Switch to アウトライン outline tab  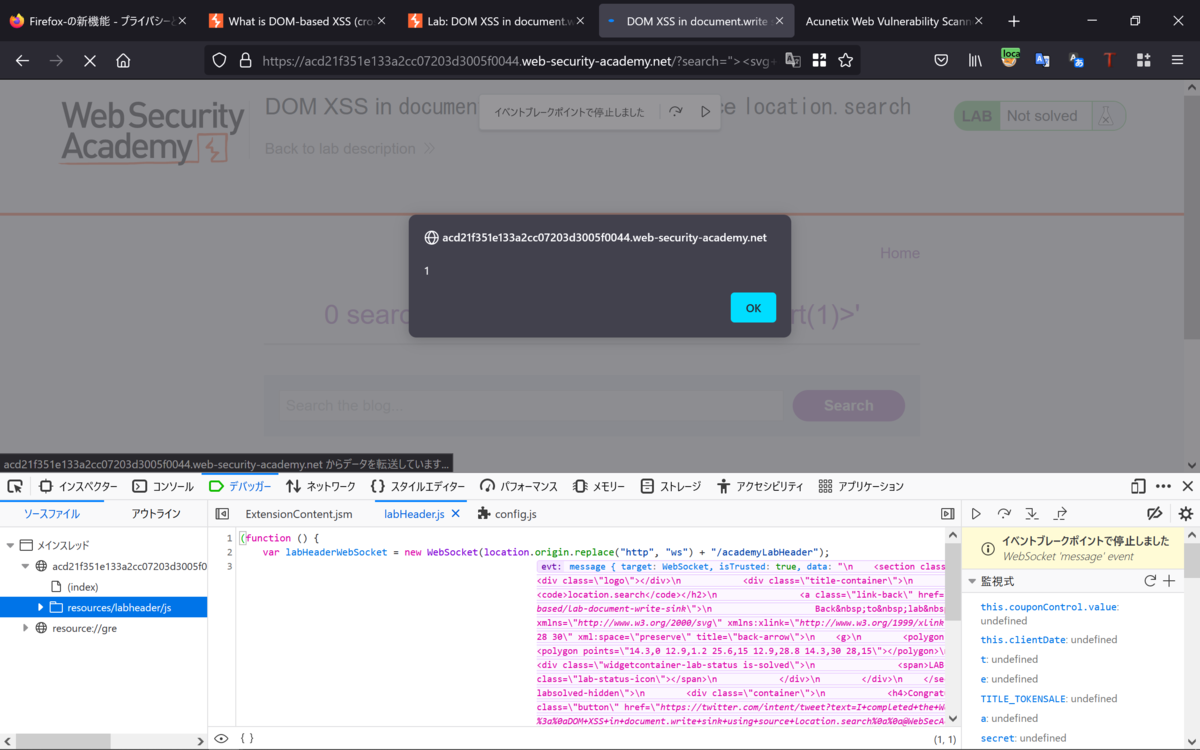(156, 514)
